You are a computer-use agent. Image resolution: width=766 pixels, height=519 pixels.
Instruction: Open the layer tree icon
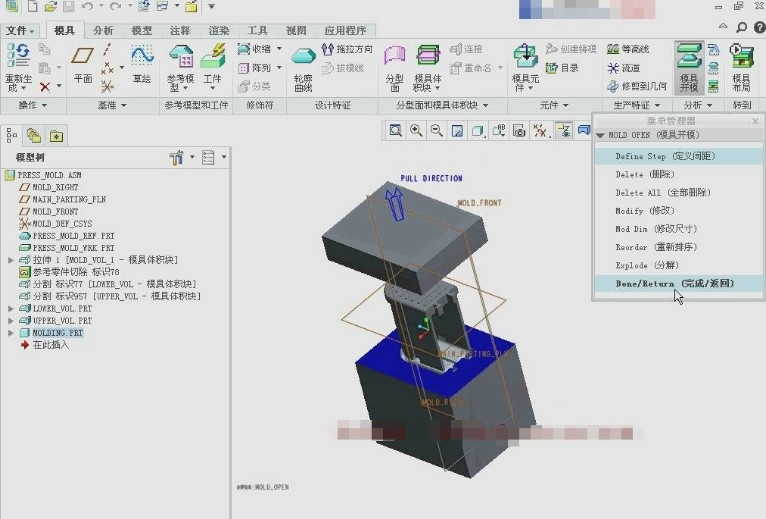pyautogui.click(x=34, y=135)
